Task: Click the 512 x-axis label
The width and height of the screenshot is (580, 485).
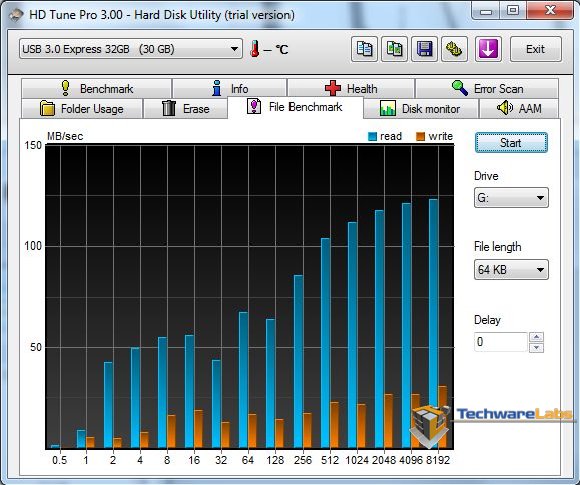Action: (x=330, y=460)
